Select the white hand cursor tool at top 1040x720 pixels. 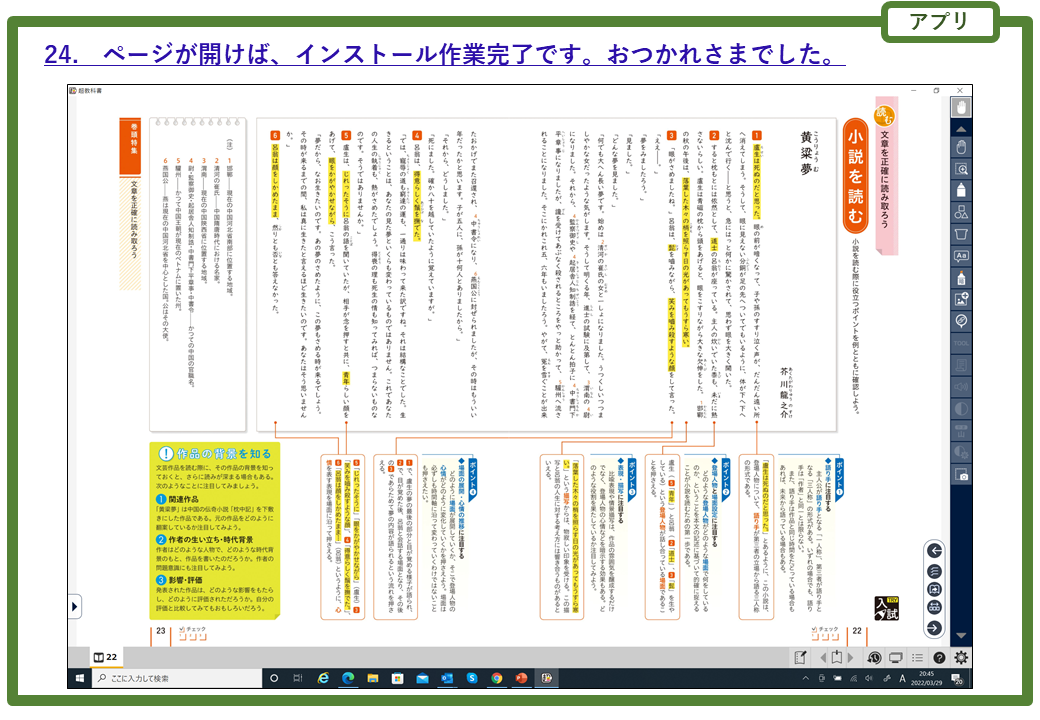coord(961,107)
